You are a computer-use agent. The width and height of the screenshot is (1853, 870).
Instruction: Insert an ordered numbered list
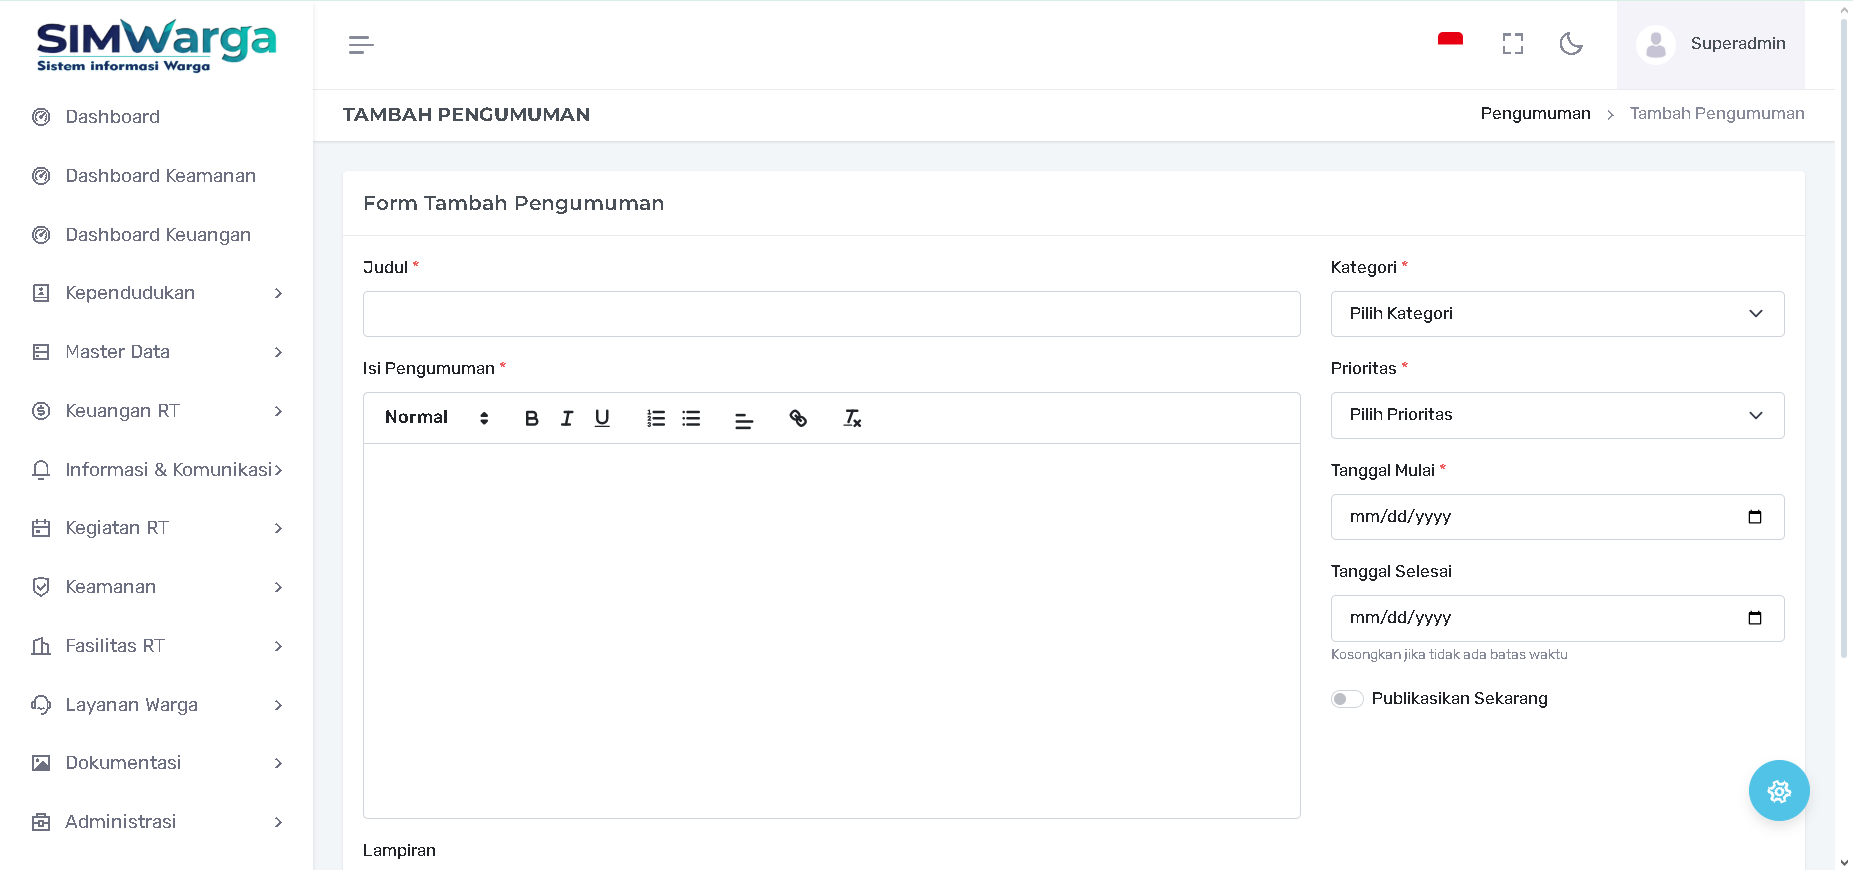pos(656,418)
